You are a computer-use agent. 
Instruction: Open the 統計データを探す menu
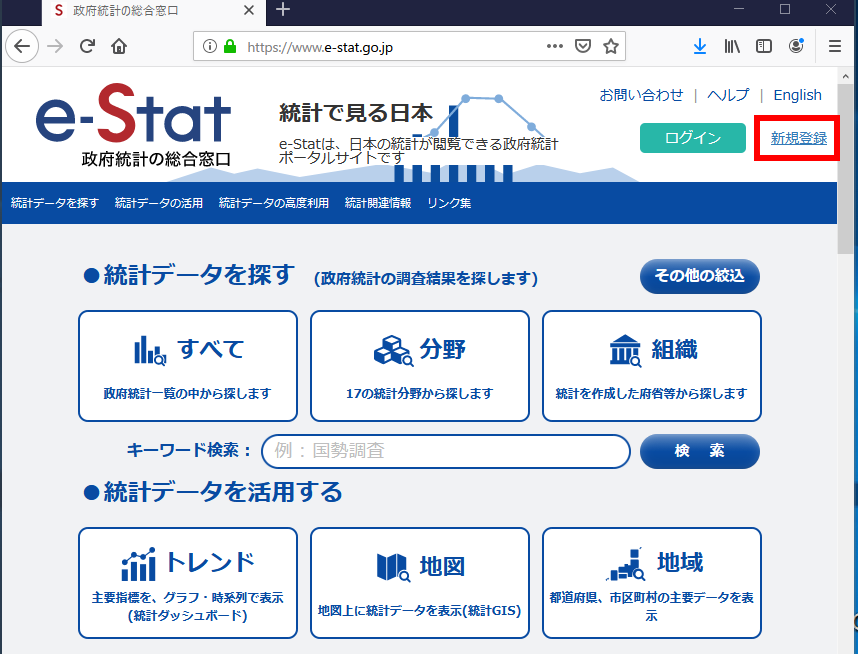(x=55, y=203)
